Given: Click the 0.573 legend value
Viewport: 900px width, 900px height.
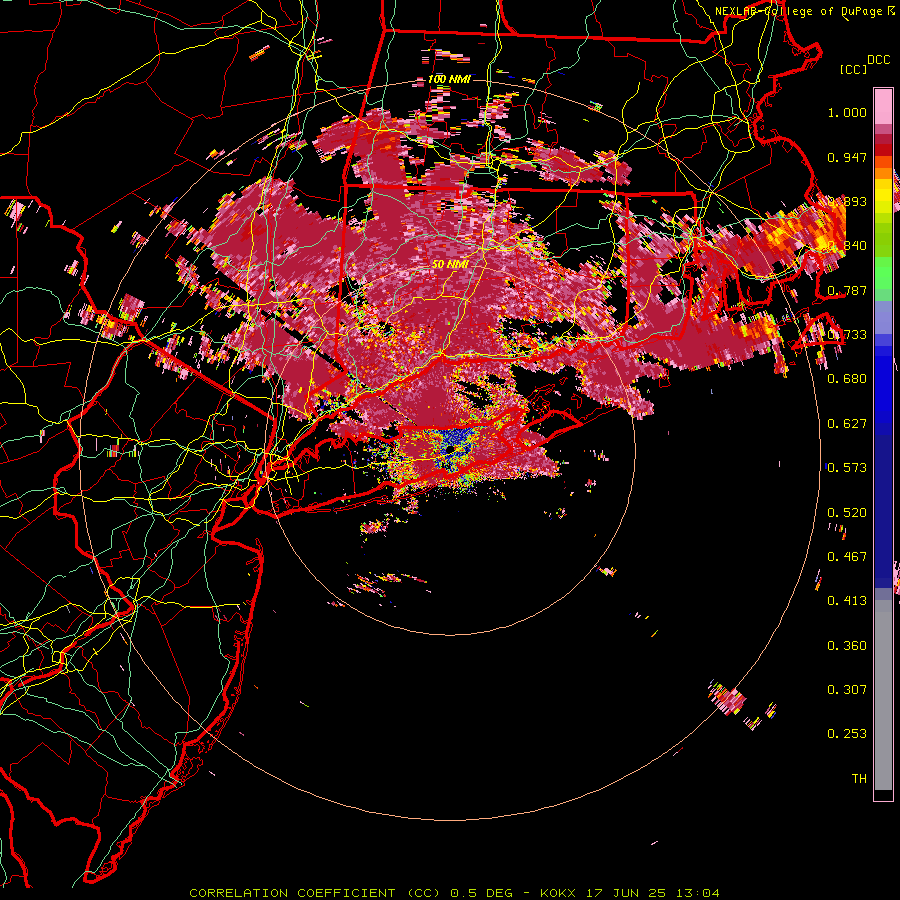Looking at the screenshot, I should coord(847,468).
